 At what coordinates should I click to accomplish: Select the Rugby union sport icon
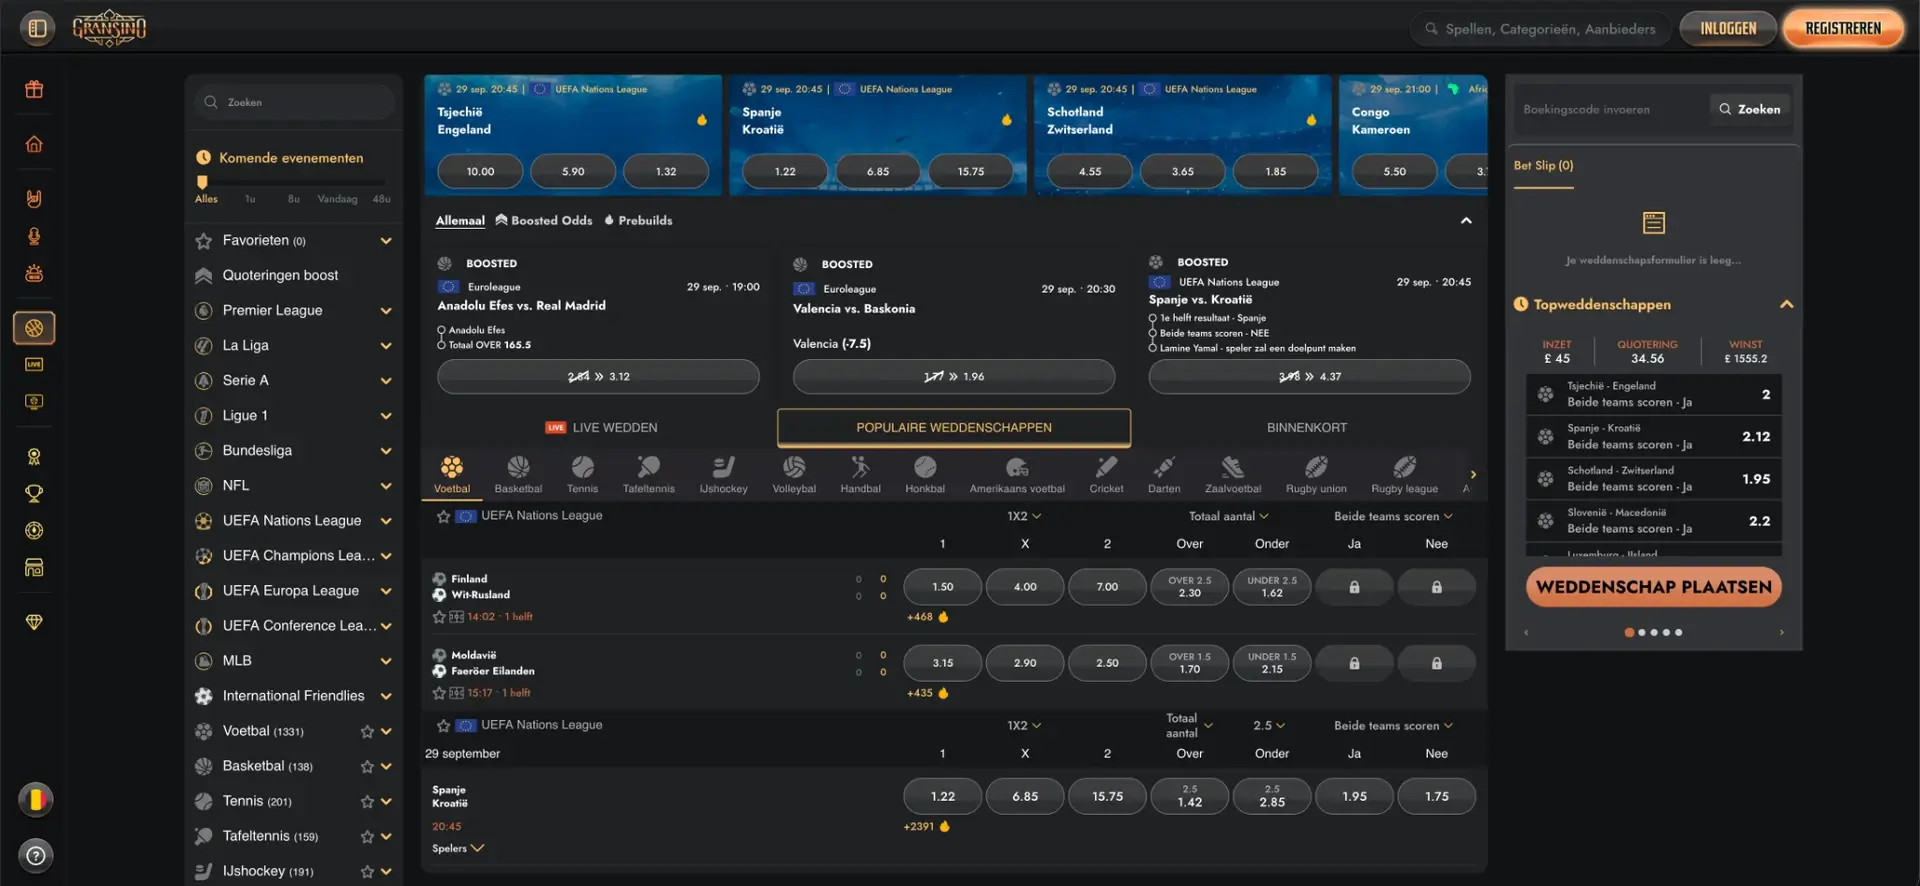(x=1316, y=474)
